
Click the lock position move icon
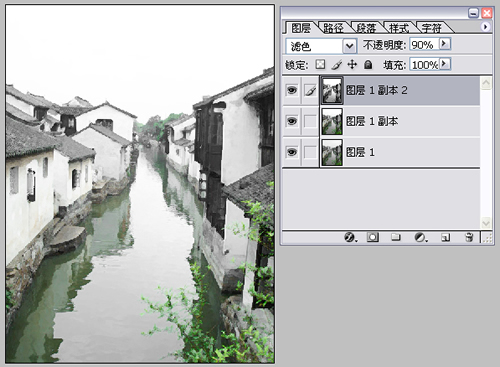coord(352,64)
